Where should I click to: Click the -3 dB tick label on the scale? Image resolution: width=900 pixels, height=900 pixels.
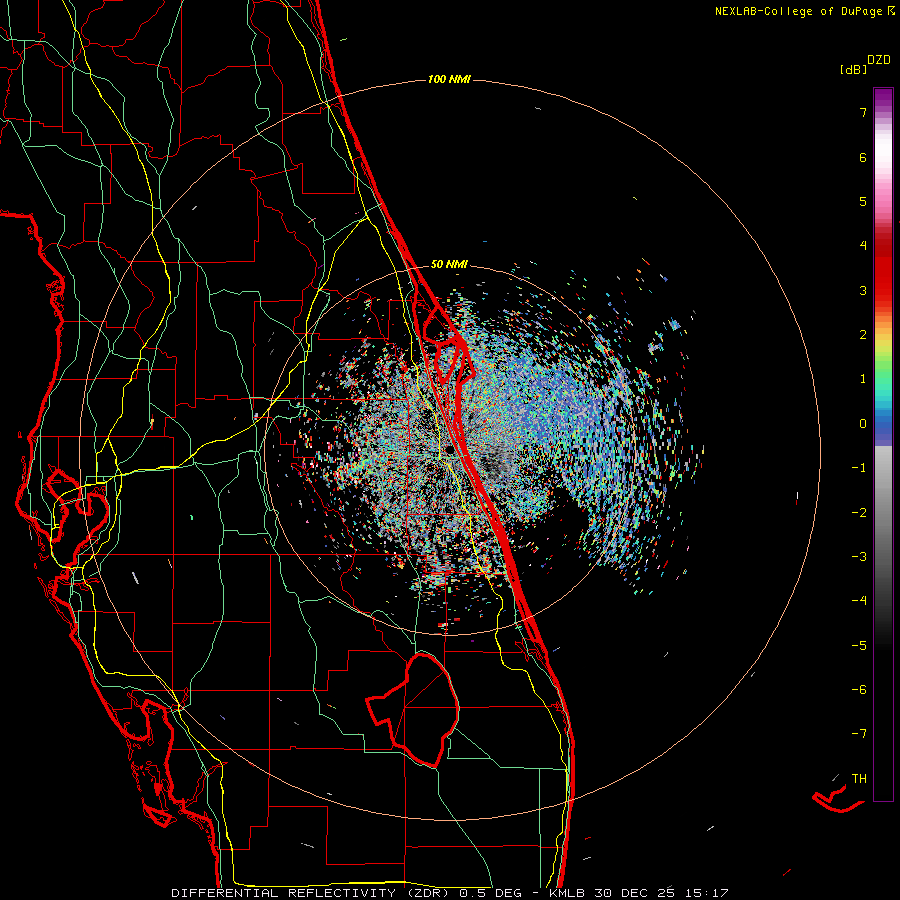[x=859, y=557]
